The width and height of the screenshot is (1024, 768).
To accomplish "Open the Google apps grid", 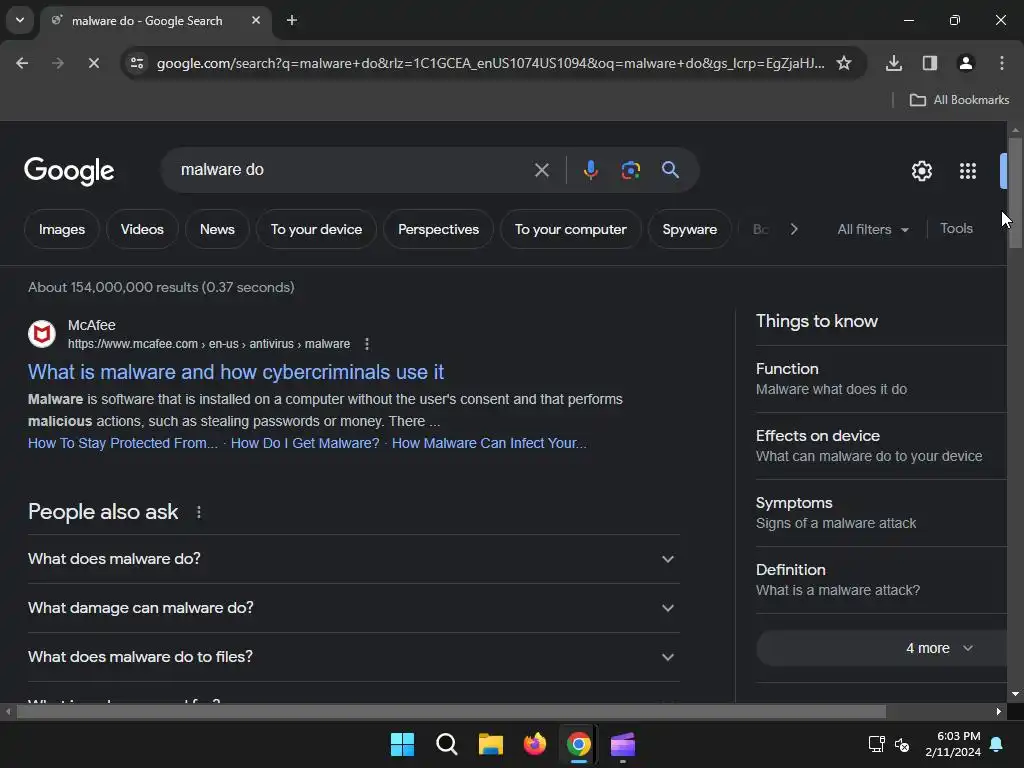I will coord(968,171).
